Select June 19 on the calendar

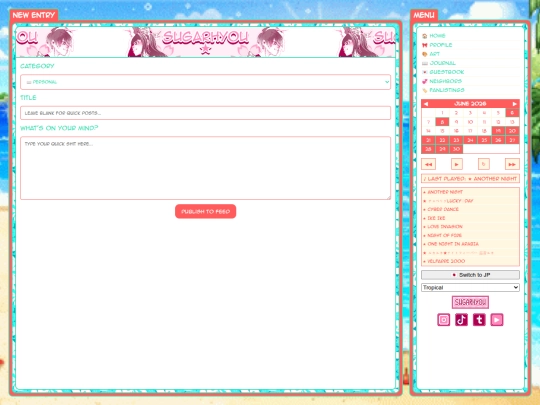click(498, 131)
